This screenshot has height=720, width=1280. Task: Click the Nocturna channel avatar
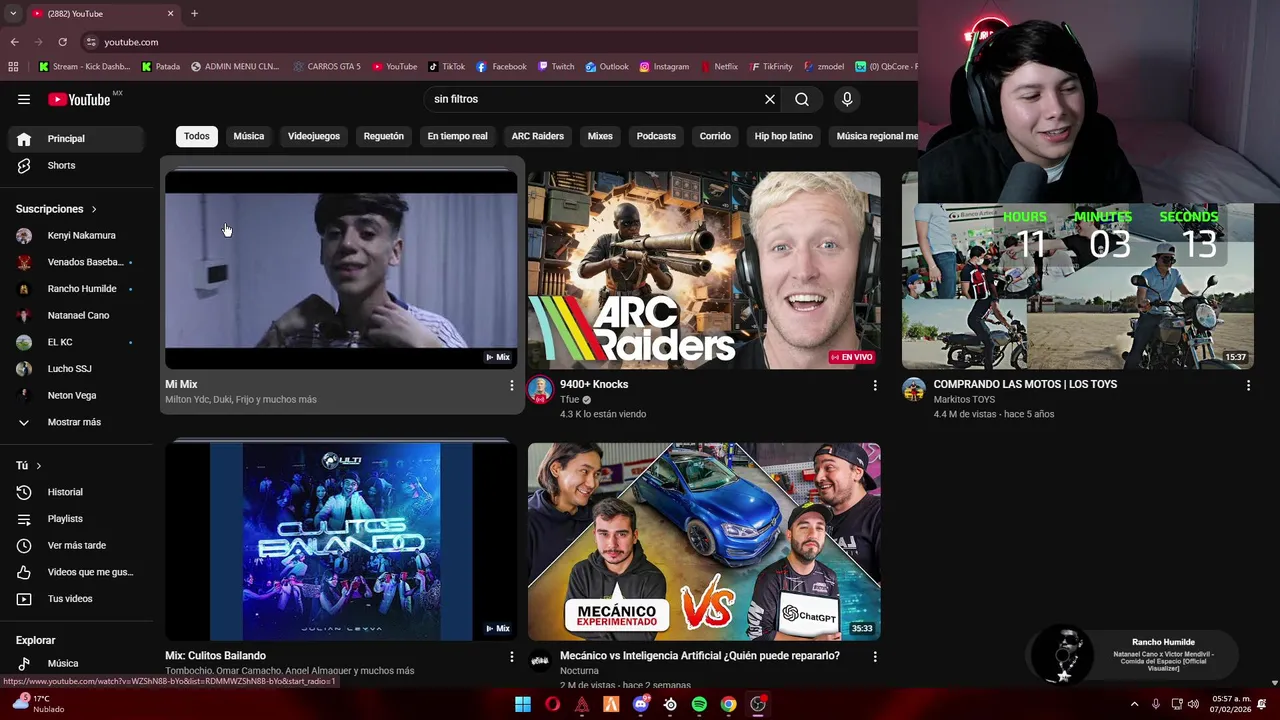tap(540, 661)
